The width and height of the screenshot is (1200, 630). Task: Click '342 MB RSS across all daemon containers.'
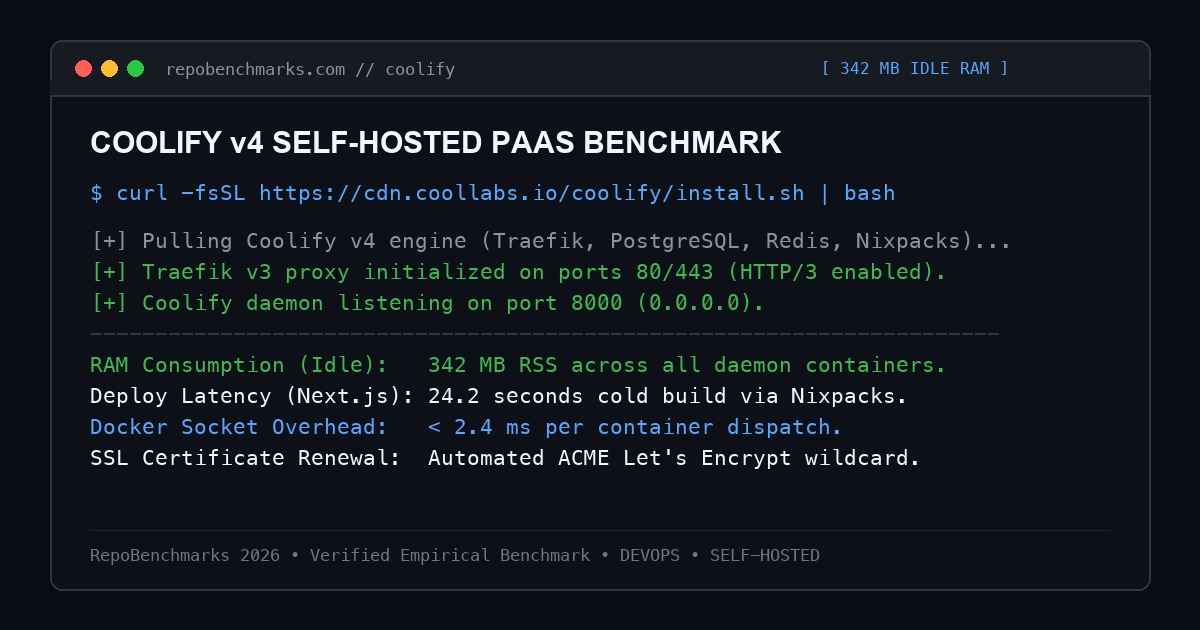pyautogui.click(x=687, y=365)
